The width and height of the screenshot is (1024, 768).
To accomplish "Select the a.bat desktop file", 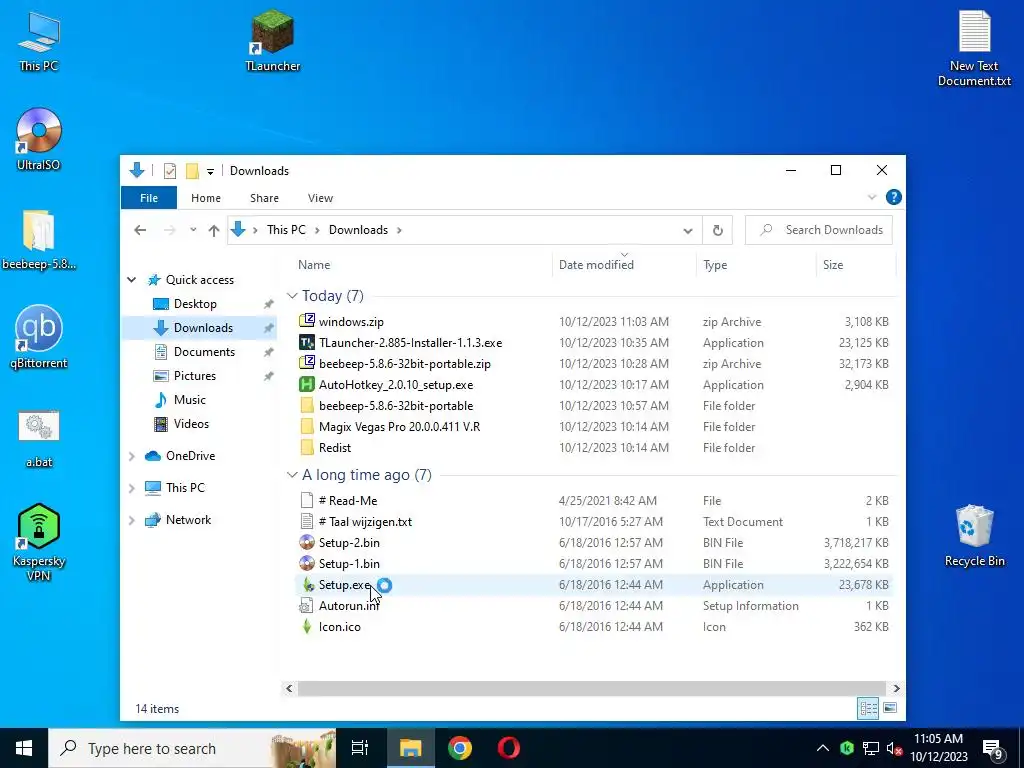I will (39, 439).
